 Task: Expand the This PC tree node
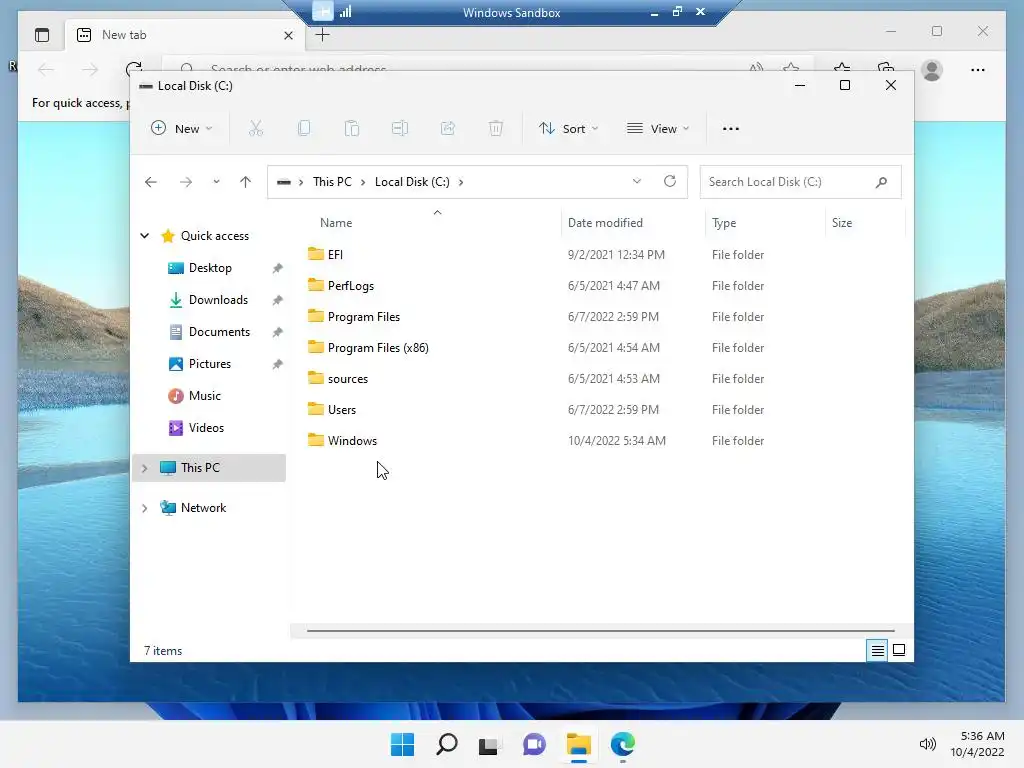(144, 468)
